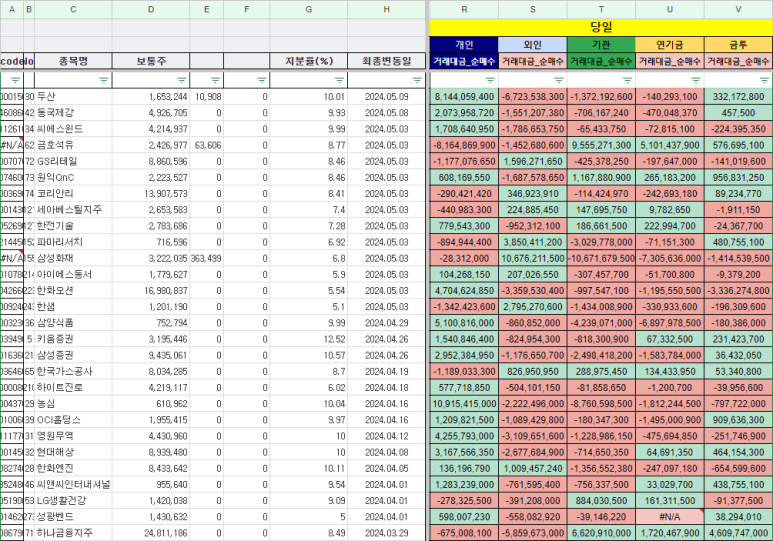Open the filter dropdown under 연기금 column
The height and width of the screenshot is (541, 773).
(x=696, y=80)
